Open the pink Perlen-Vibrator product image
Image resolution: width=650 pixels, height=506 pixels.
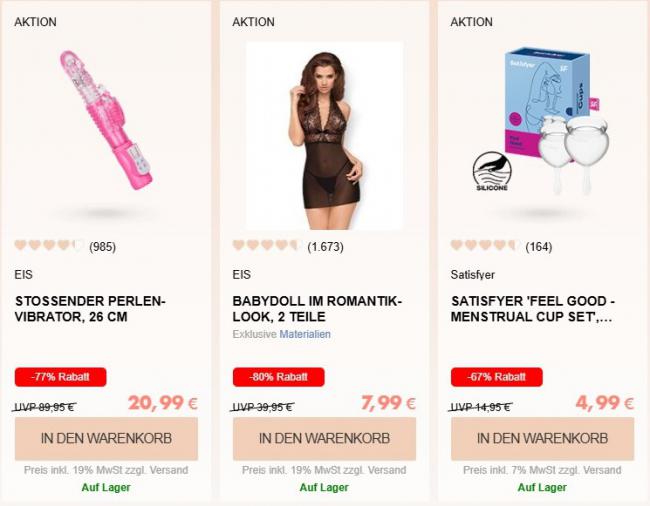[107, 120]
